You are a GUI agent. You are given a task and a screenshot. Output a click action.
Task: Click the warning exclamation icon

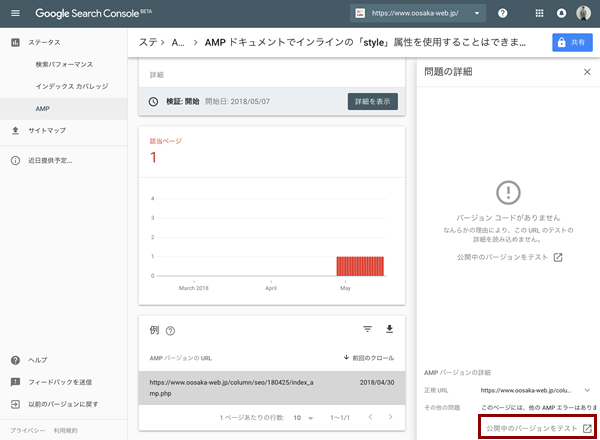pyautogui.click(x=508, y=192)
